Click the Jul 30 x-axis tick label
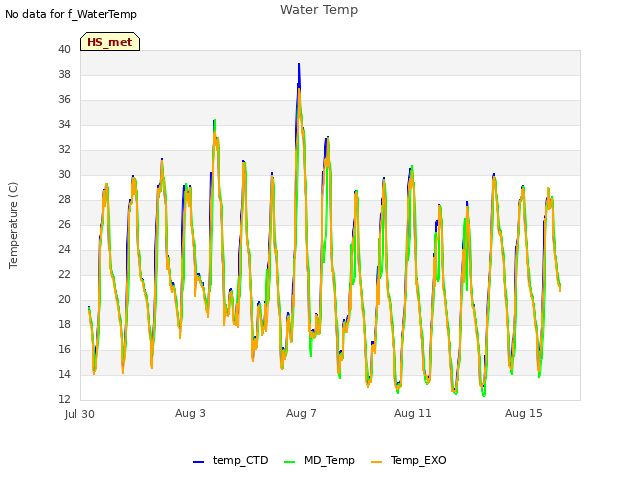The height and width of the screenshot is (480, 640). (x=80, y=414)
